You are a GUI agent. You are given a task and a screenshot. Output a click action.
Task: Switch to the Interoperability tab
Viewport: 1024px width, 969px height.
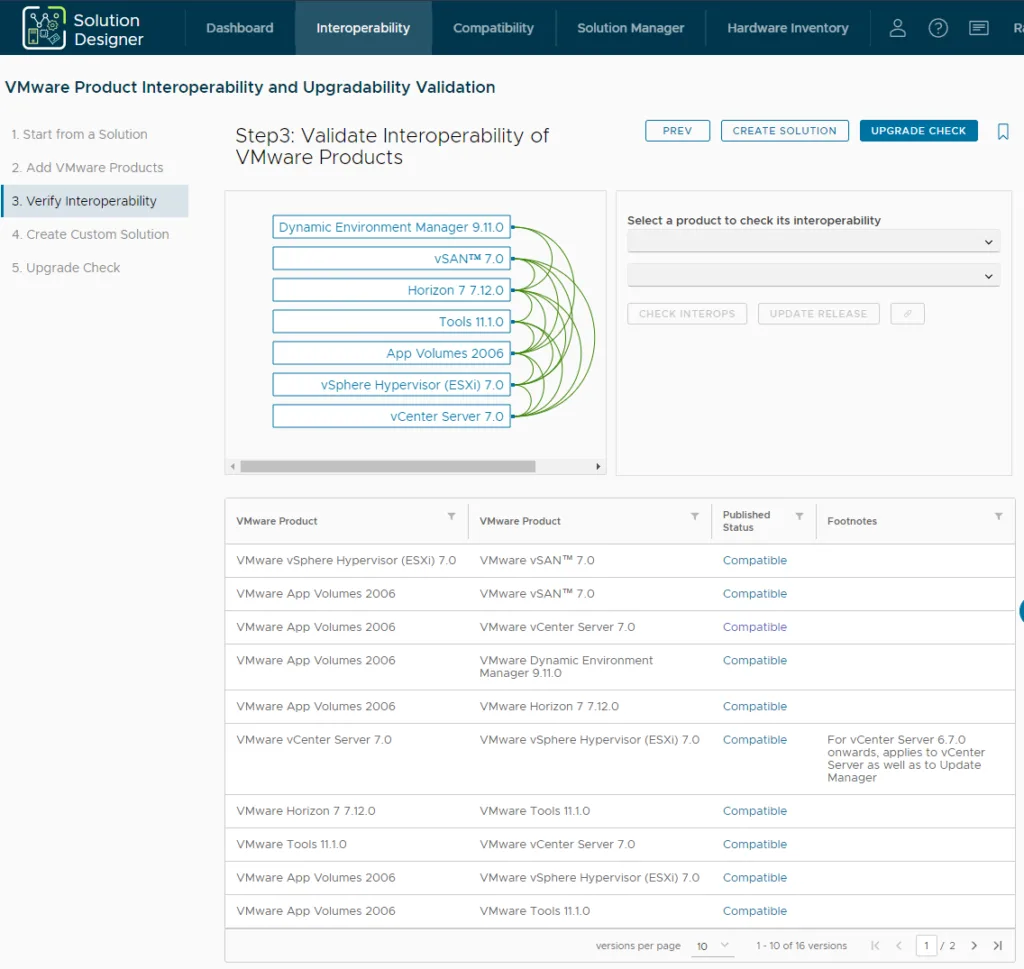coord(363,28)
